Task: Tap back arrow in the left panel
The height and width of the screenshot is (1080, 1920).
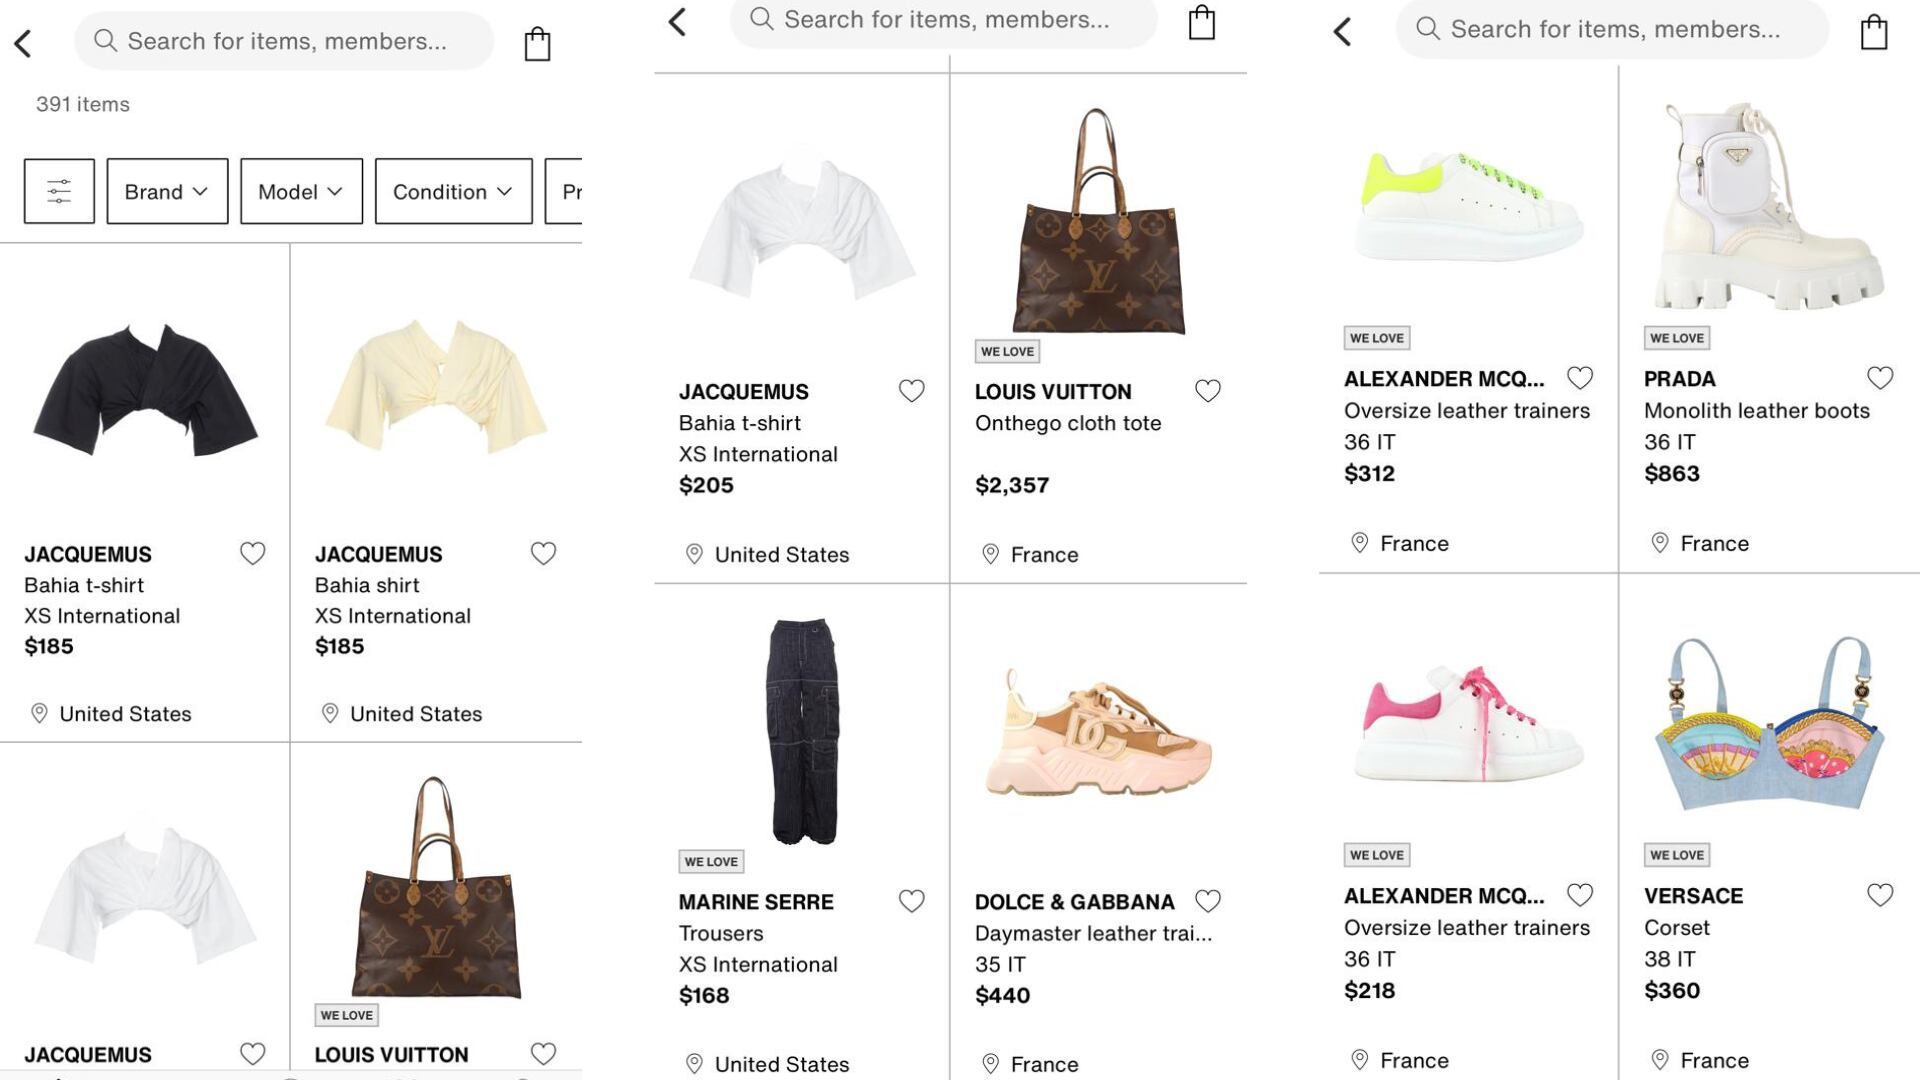Action: tap(23, 43)
